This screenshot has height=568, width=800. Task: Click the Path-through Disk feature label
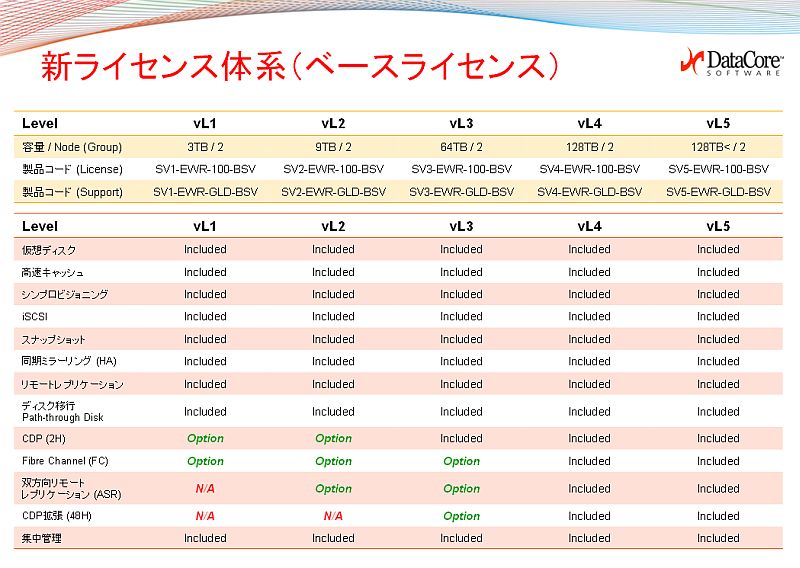(x=62, y=417)
